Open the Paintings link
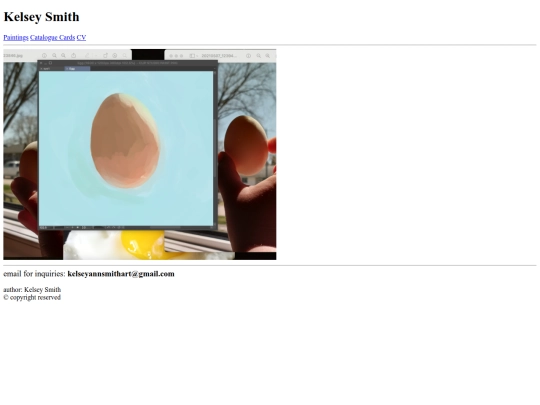 [x=16, y=38]
